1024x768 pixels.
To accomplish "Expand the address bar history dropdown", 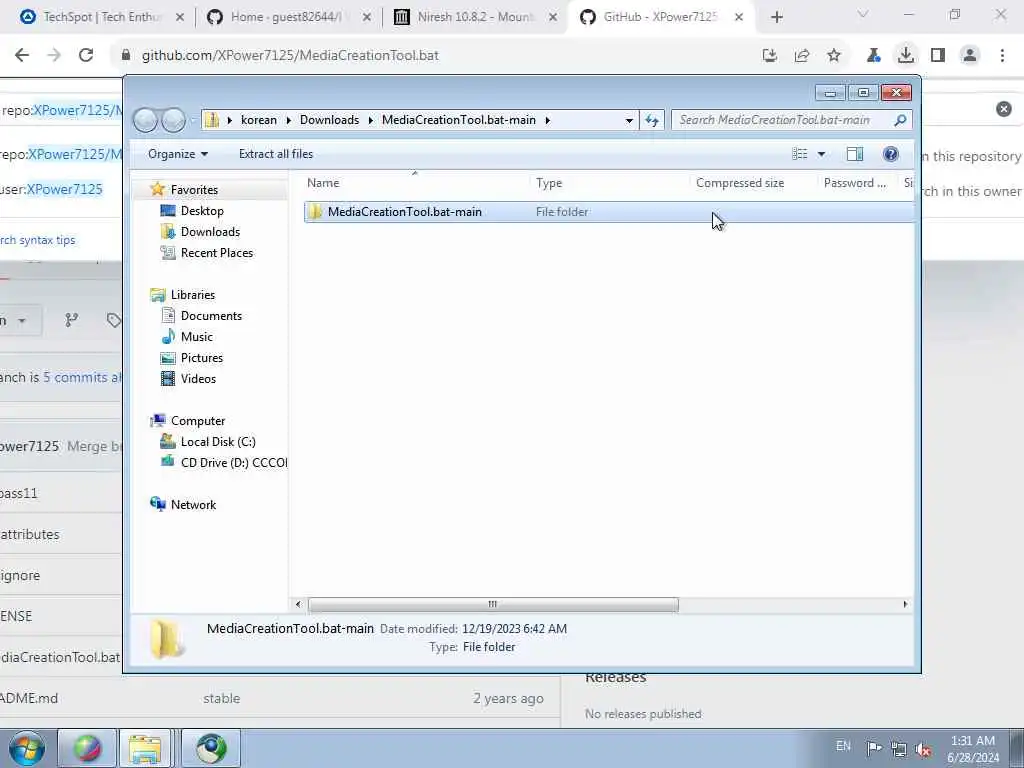I will click(629, 120).
